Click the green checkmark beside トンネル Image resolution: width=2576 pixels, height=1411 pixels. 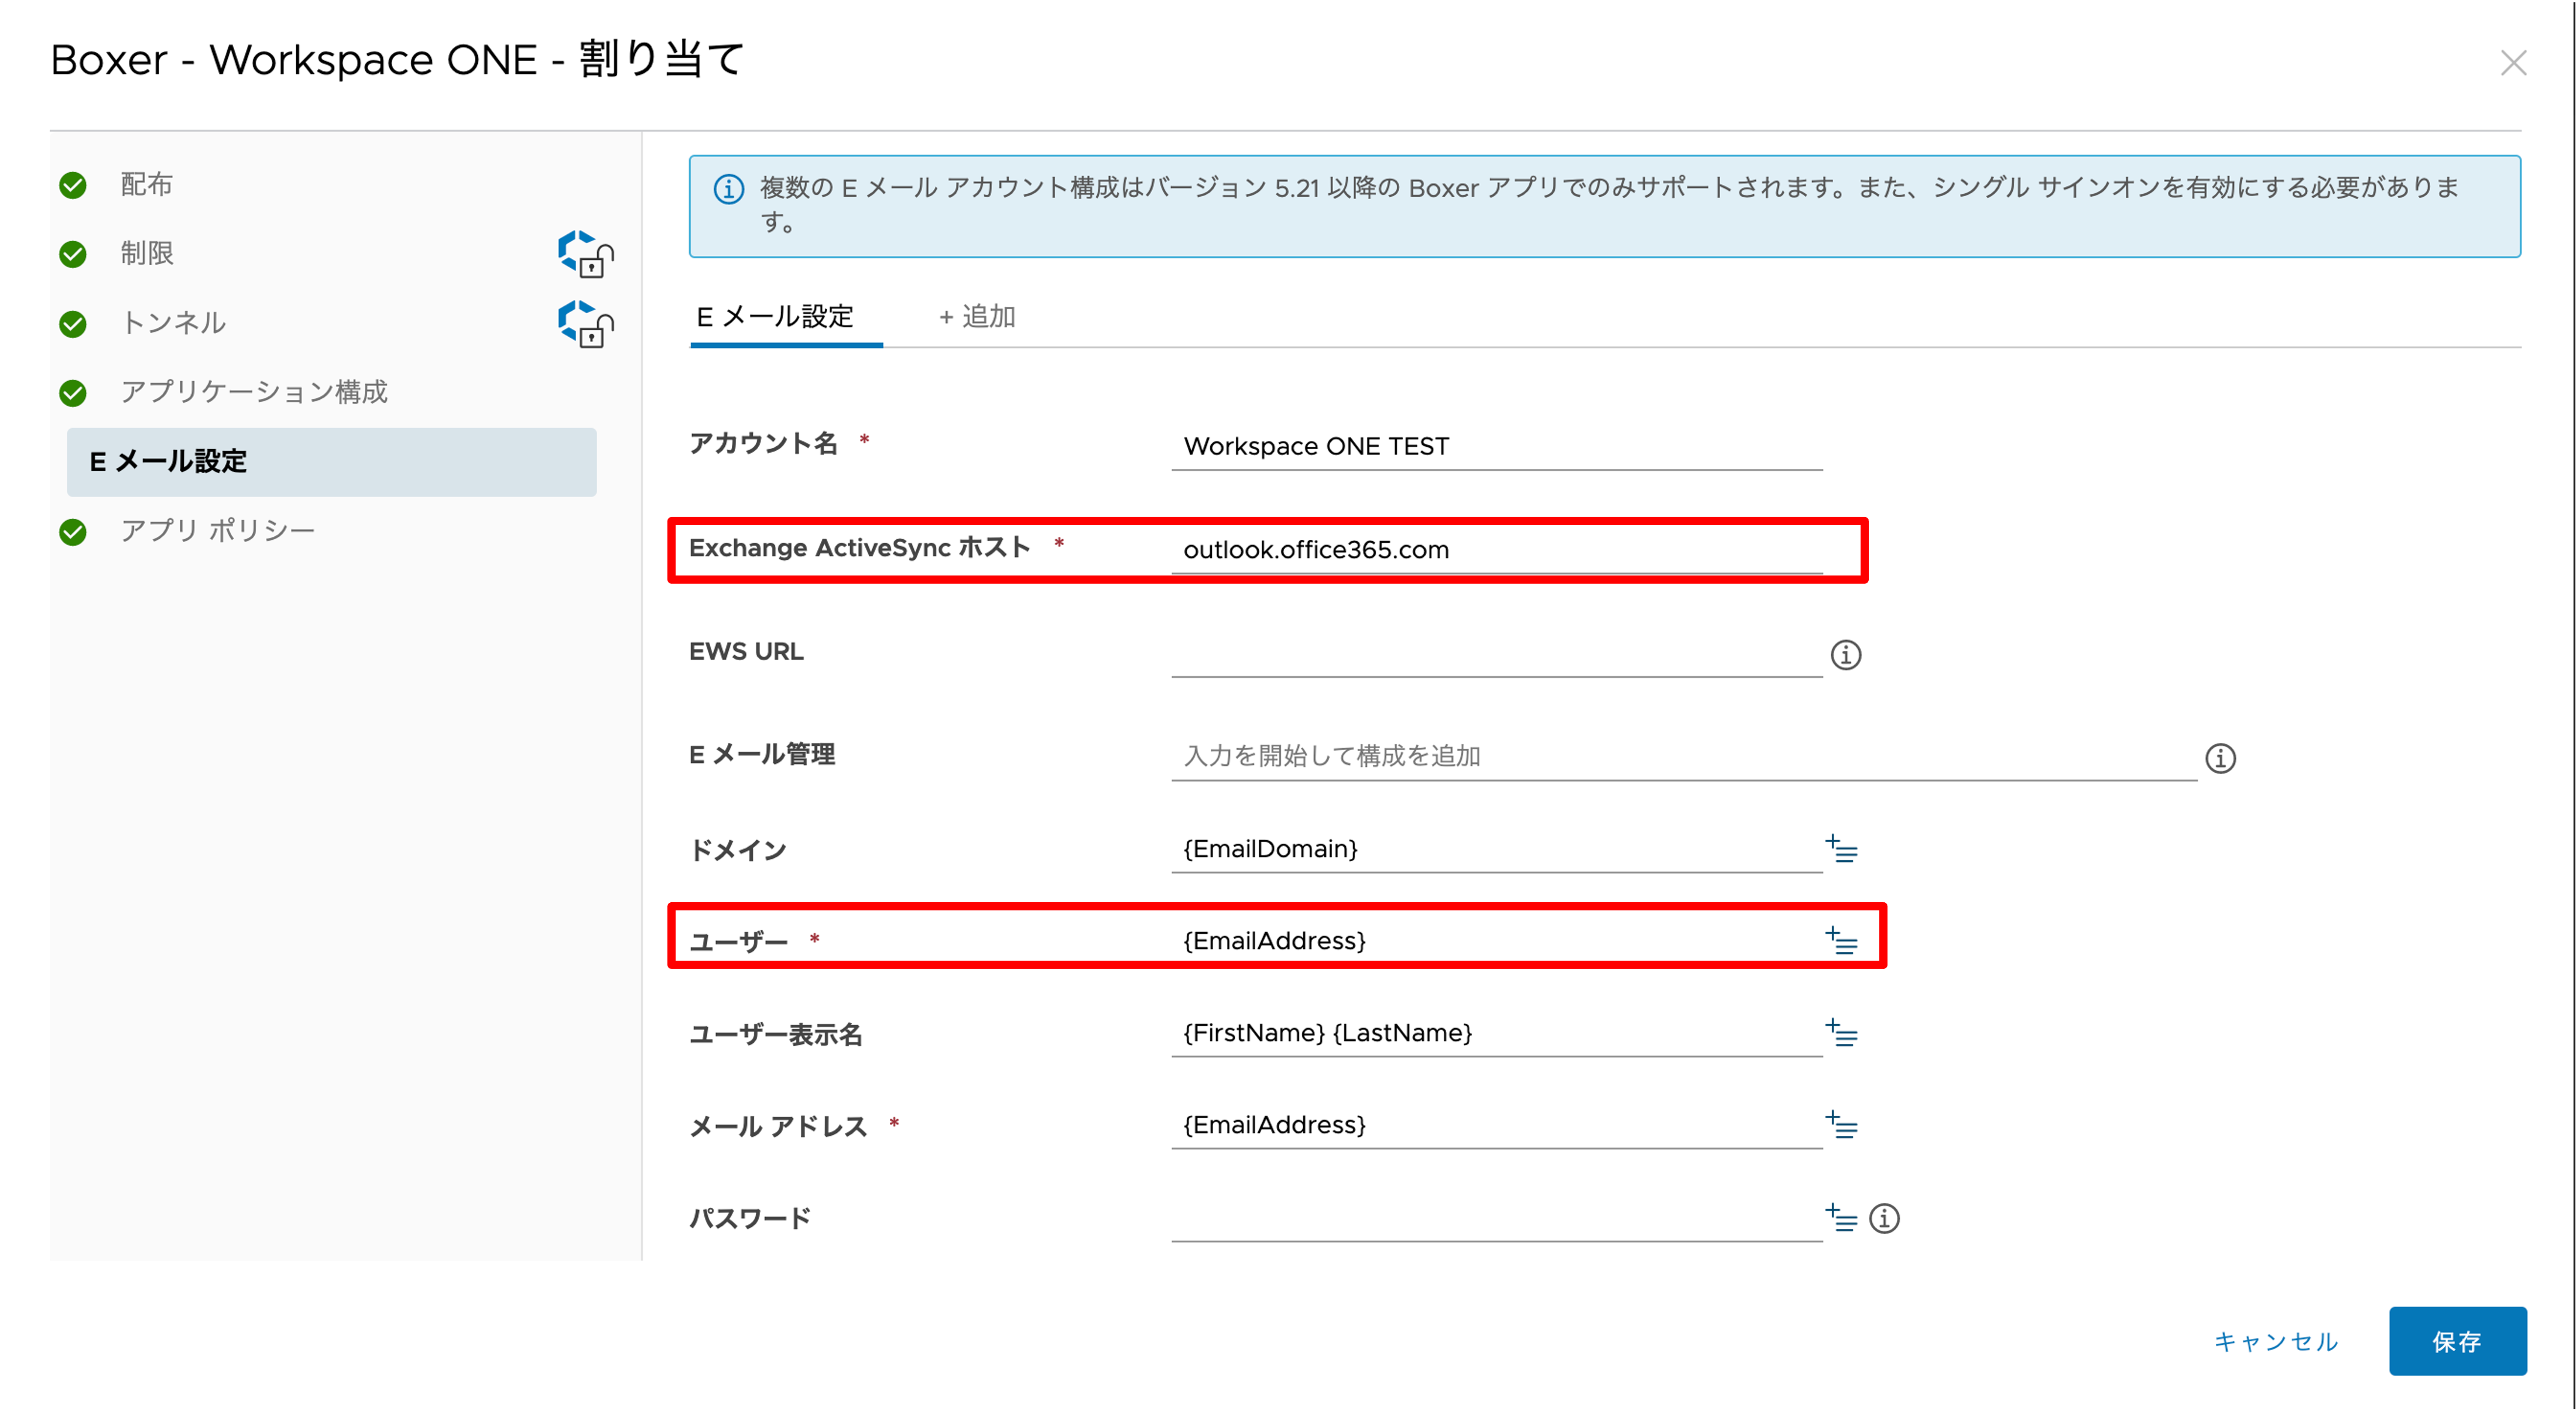[73, 324]
